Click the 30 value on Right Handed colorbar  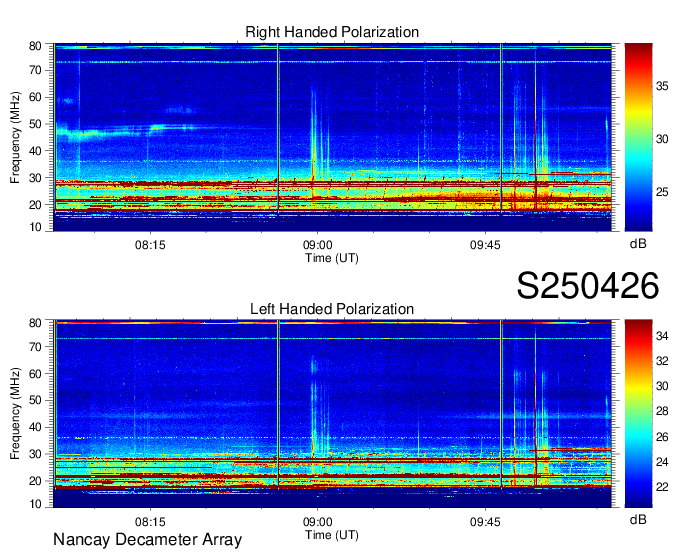pyautogui.click(x=662, y=139)
